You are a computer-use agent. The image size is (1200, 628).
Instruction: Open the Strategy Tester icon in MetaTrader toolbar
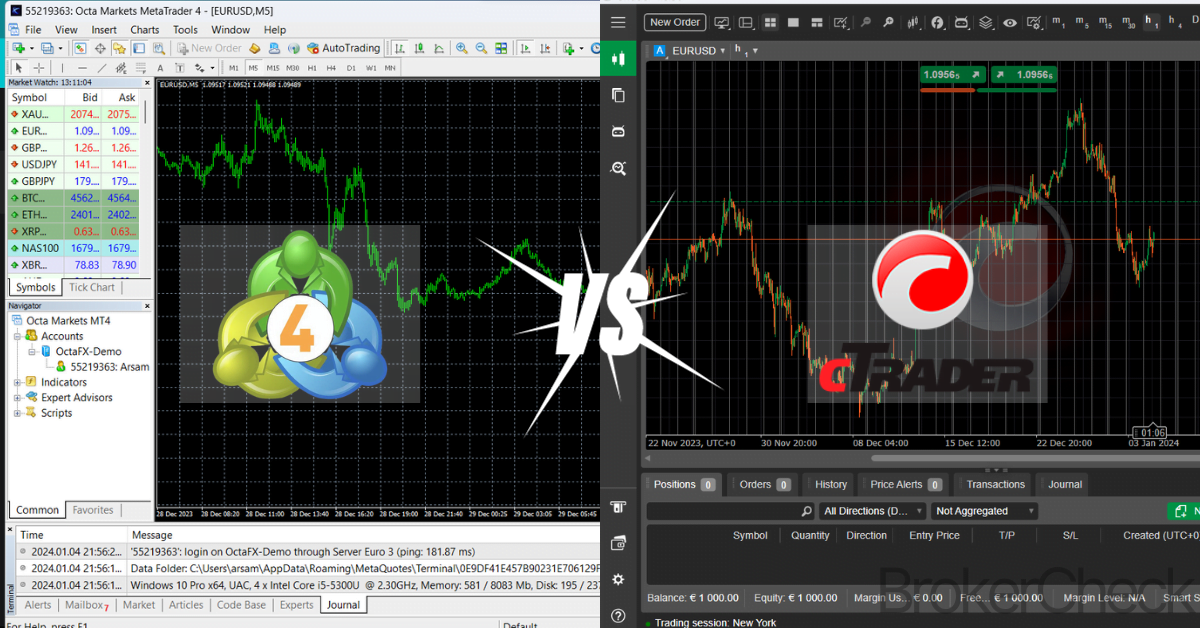point(159,48)
